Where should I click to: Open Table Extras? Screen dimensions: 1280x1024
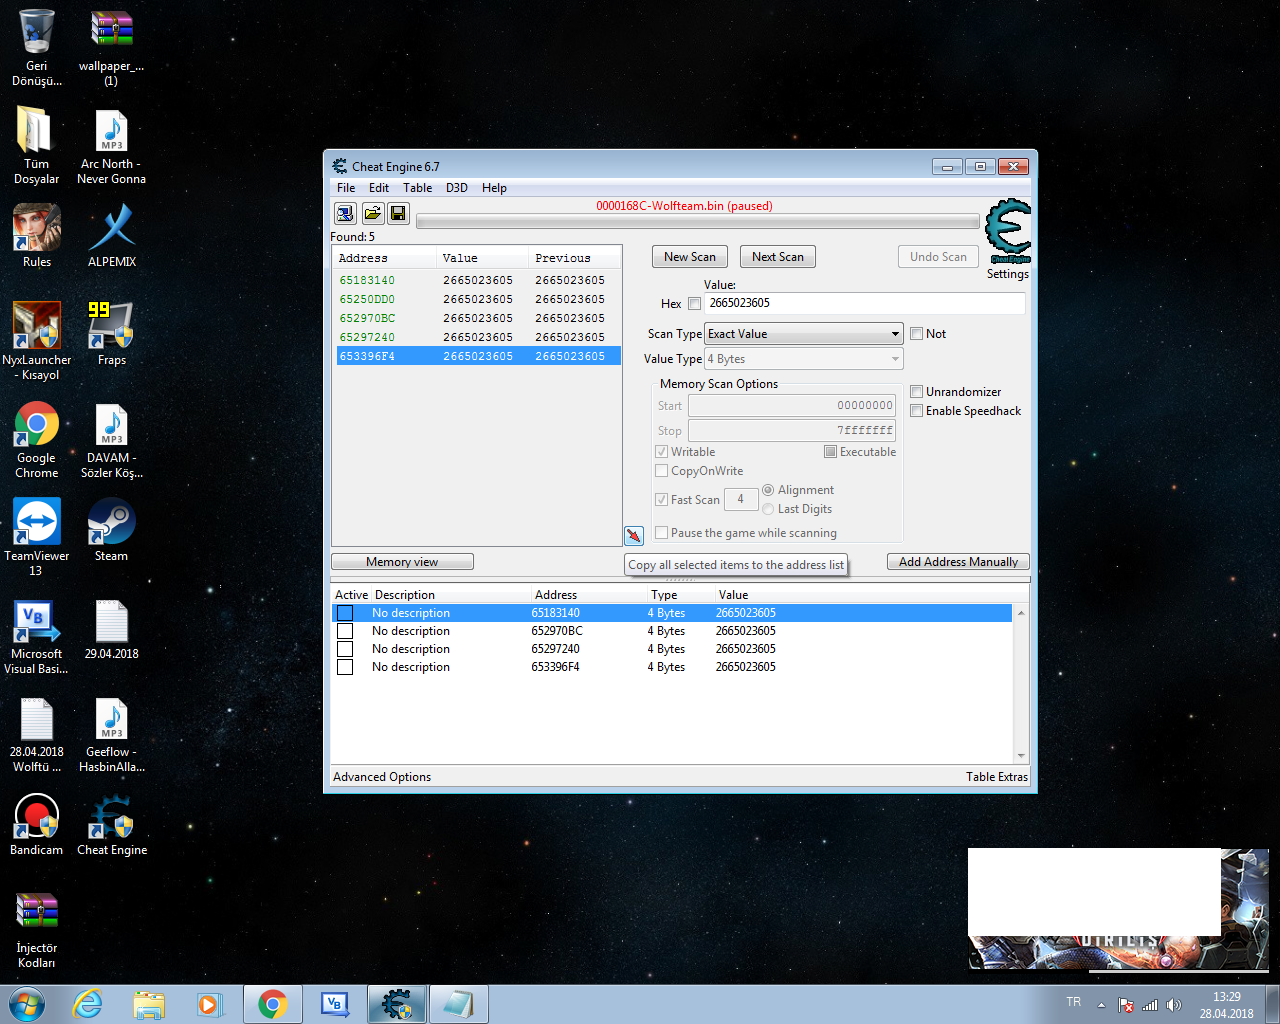pyautogui.click(x=997, y=777)
